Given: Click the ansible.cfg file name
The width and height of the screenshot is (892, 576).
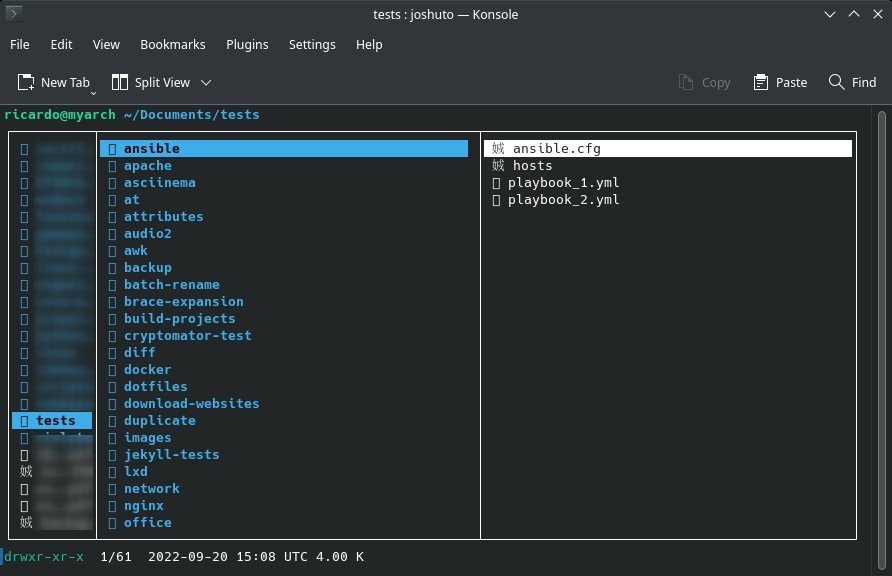Looking at the screenshot, I should [557, 149].
